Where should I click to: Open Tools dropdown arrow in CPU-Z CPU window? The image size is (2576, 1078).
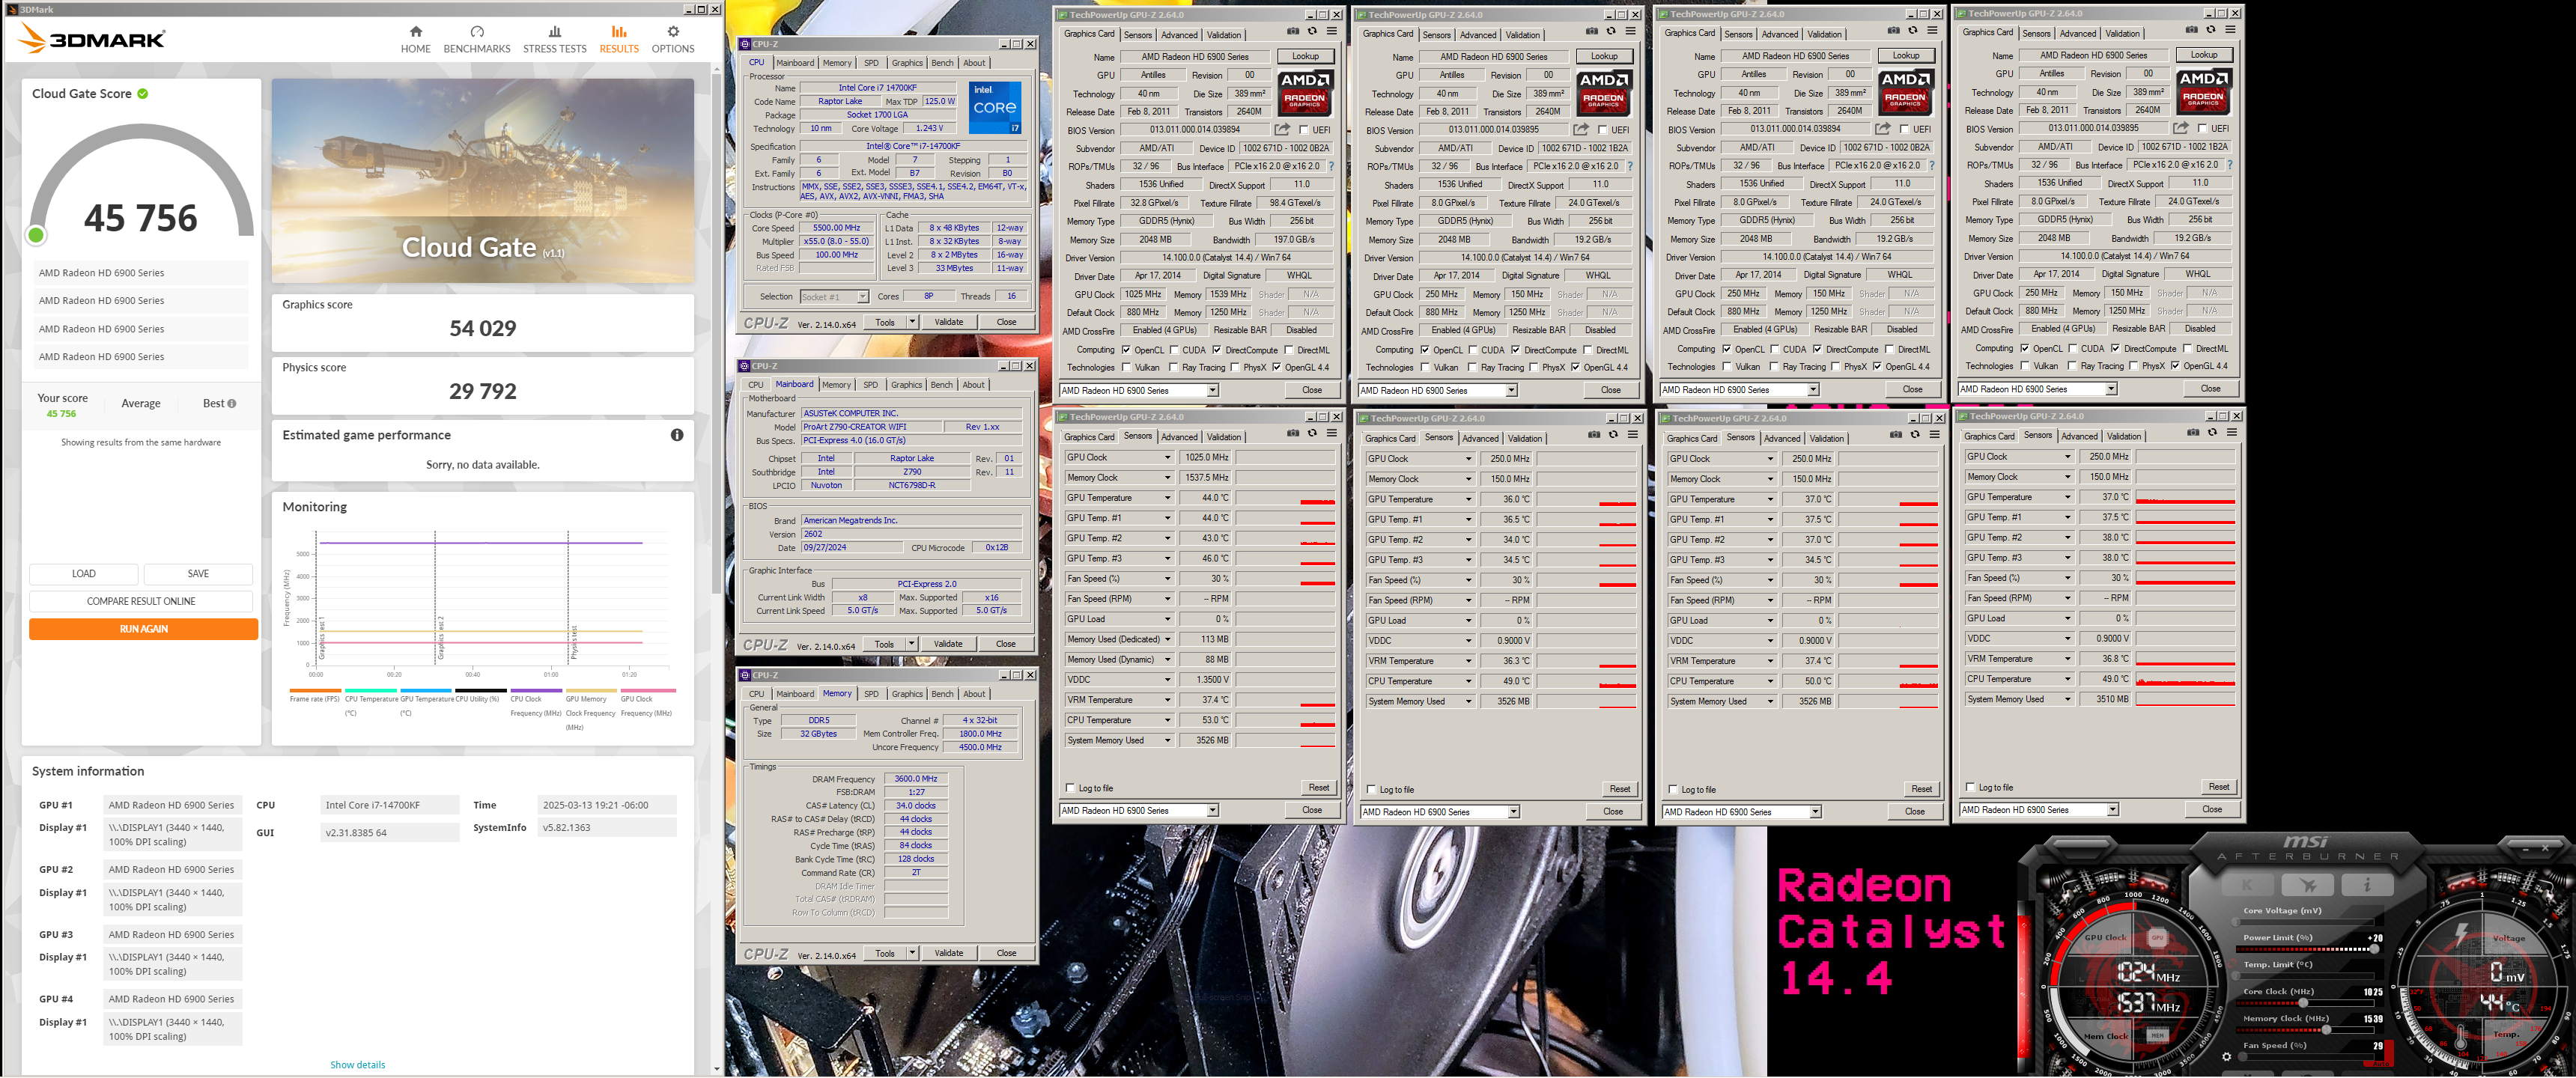click(912, 322)
